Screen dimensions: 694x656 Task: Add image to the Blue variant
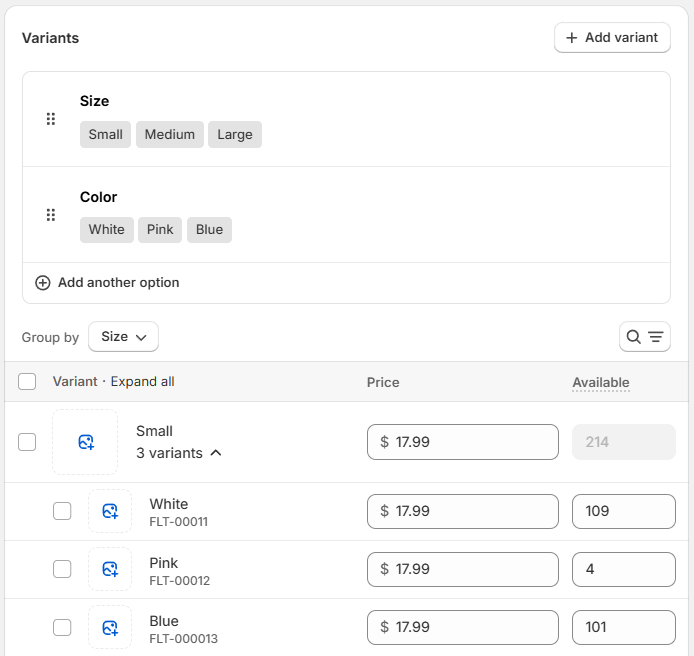pyautogui.click(x=110, y=627)
